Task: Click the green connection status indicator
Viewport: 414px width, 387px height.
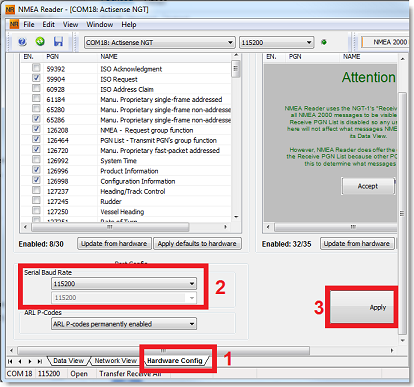Action: 324,42
